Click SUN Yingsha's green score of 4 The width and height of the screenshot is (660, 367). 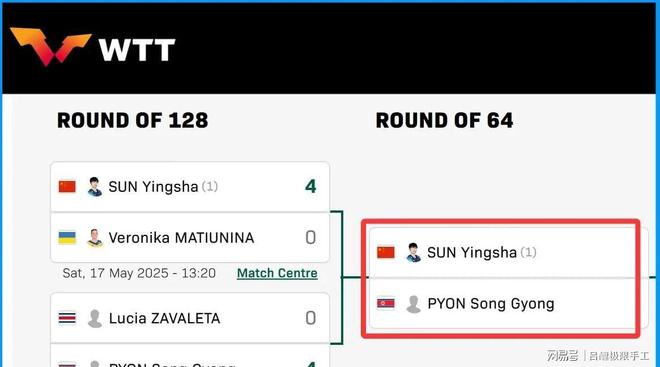click(x=311, y=186)
